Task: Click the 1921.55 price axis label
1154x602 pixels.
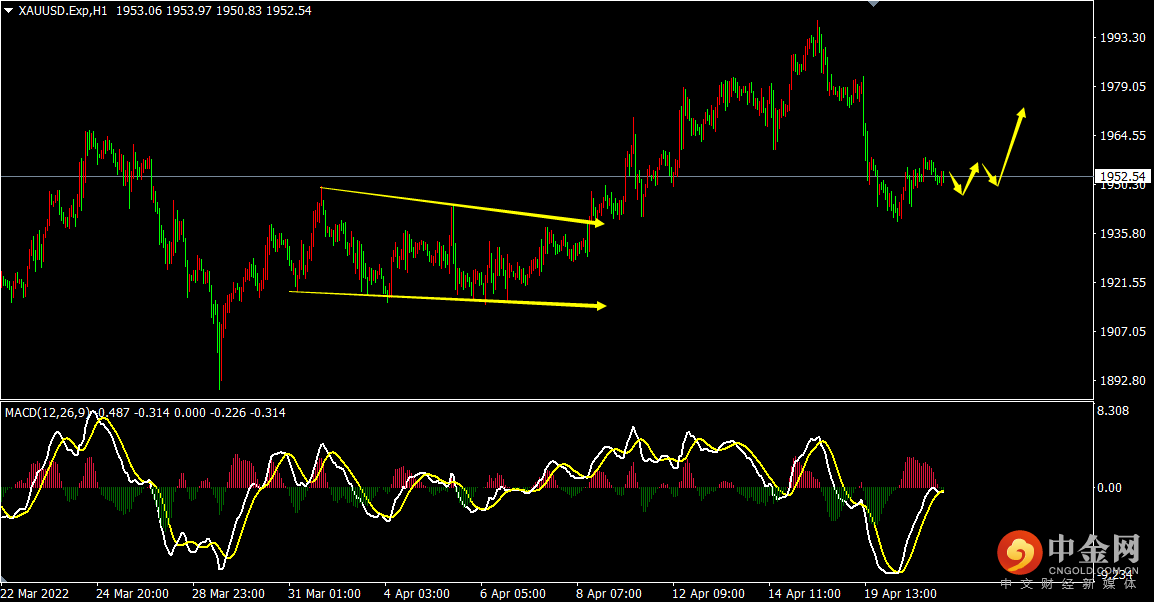Action: (x=1122, y=283)
